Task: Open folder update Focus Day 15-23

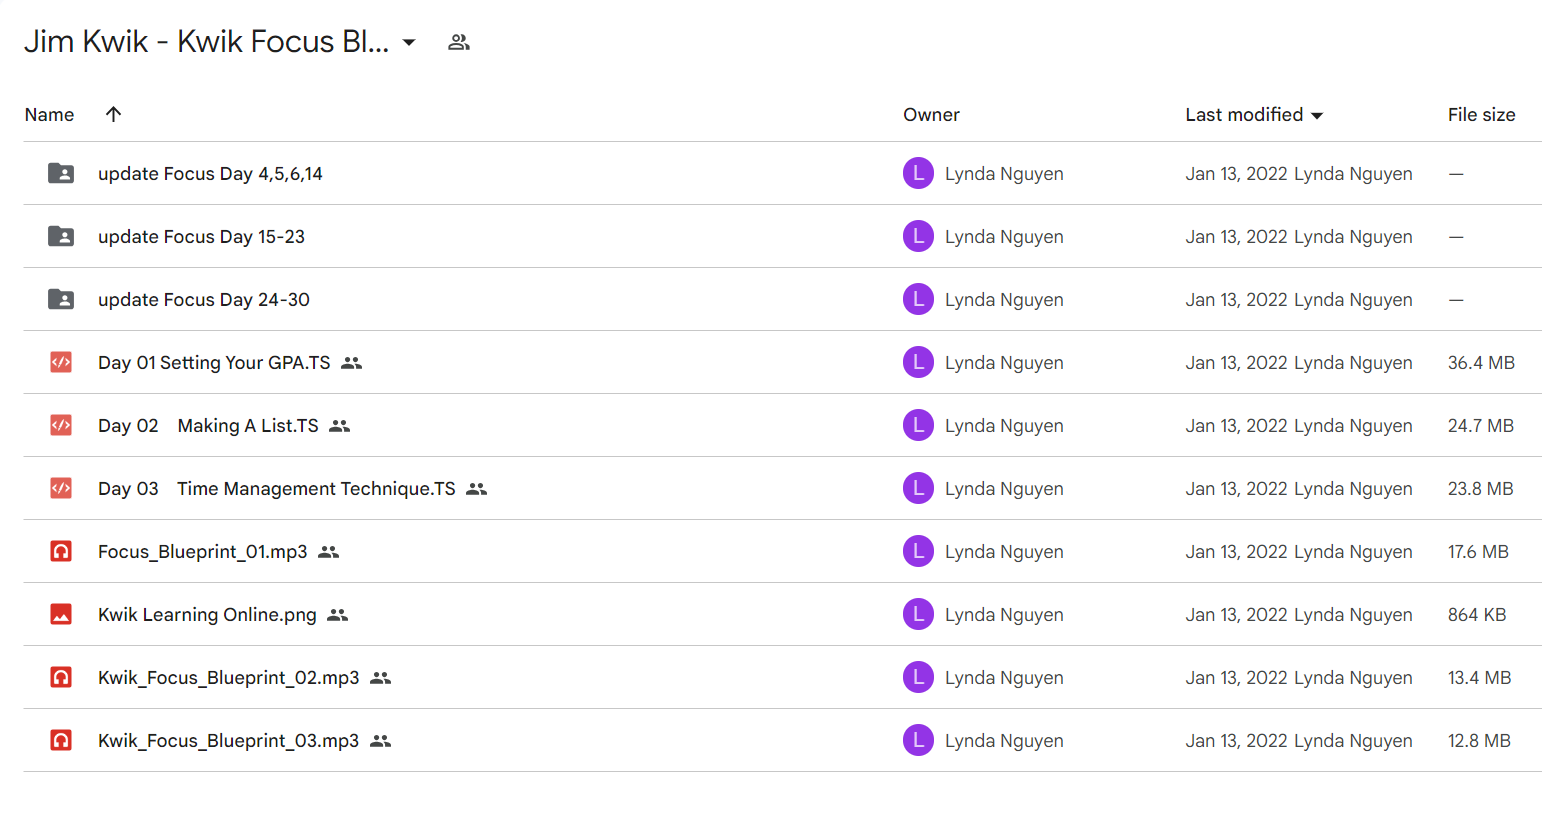Action: [201, 237]
